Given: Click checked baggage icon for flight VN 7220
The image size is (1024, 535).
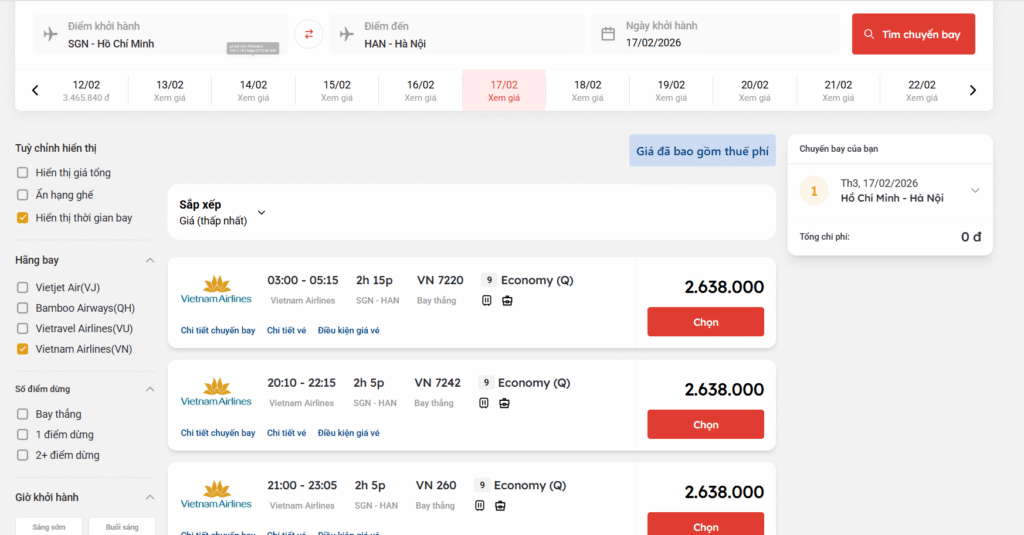Looking at the screenshot, I should pos(507,300).
